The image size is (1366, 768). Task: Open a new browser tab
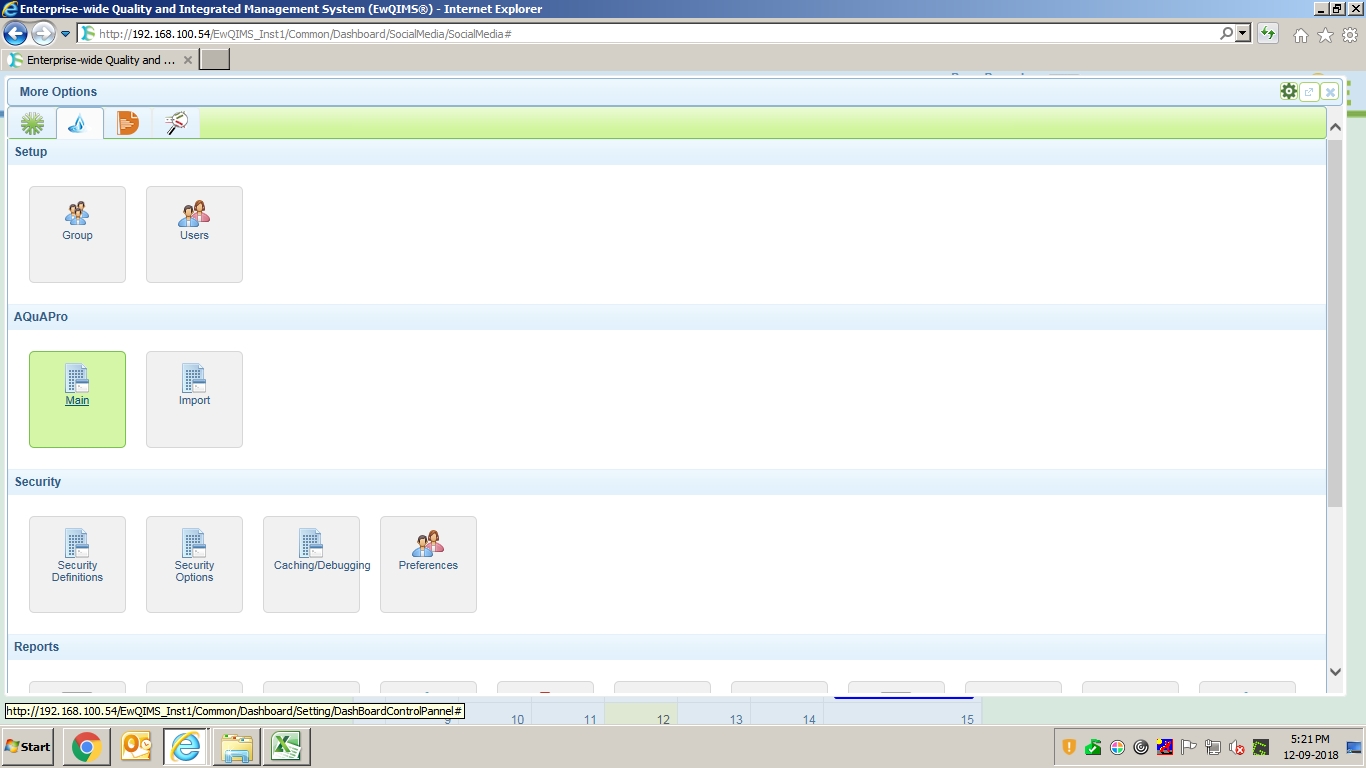(215, 60)
